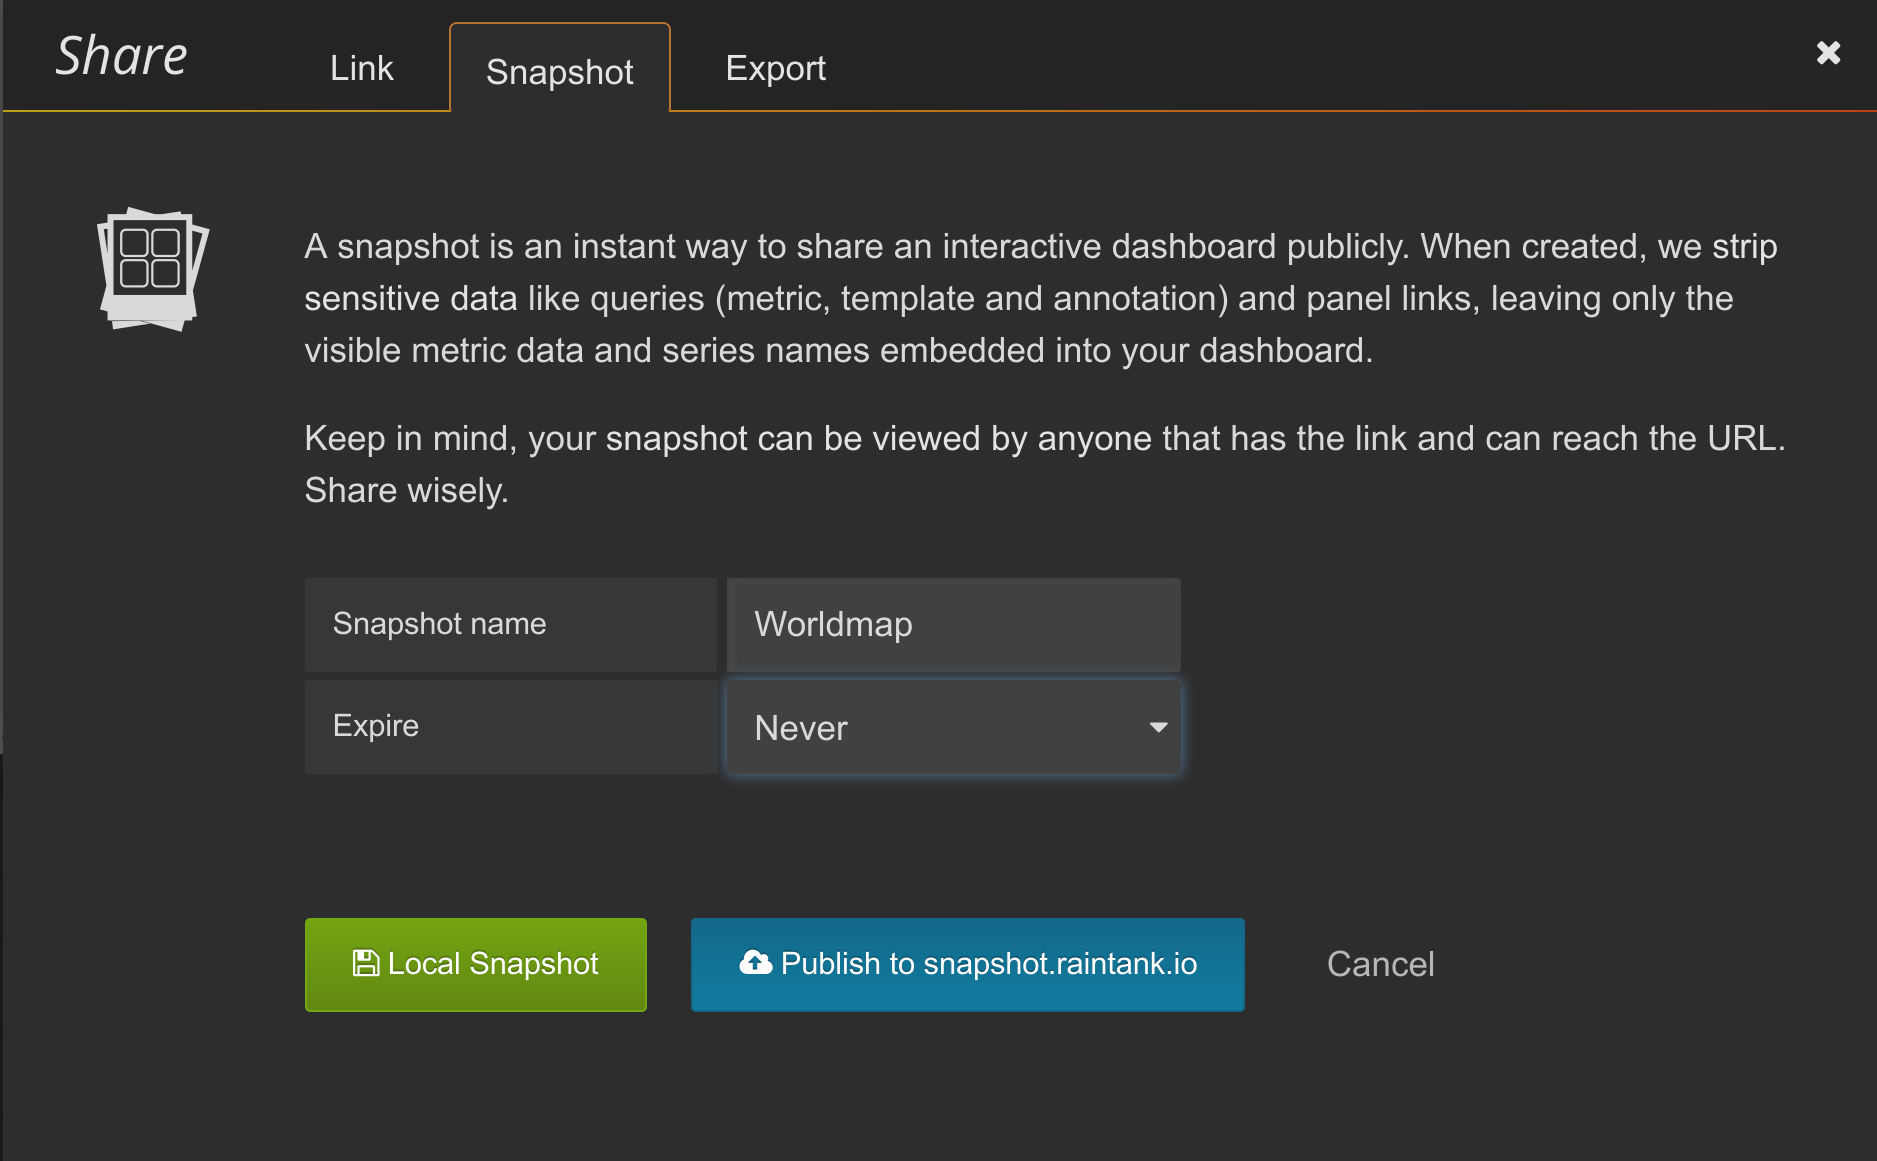
Task: Click the Expire label
Action: click(376, 725)
